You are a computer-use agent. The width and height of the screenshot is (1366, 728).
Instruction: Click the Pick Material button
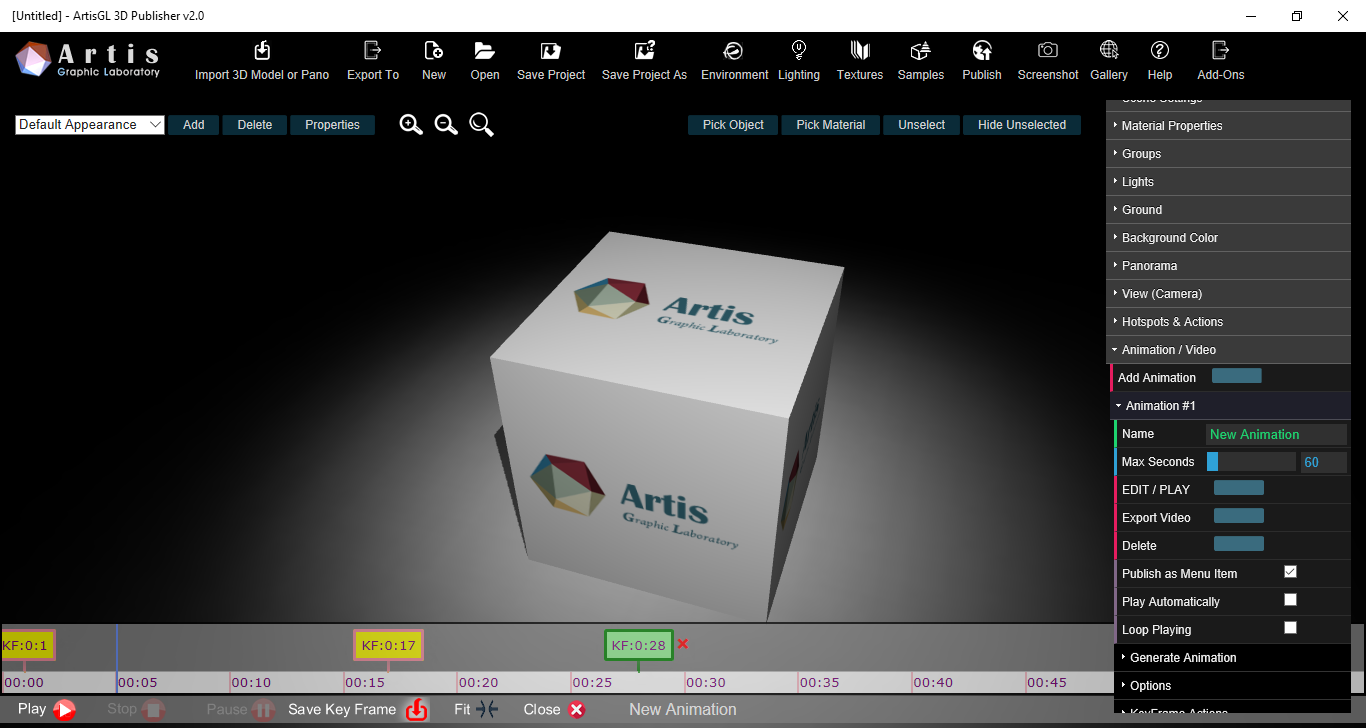click(831, 125)
